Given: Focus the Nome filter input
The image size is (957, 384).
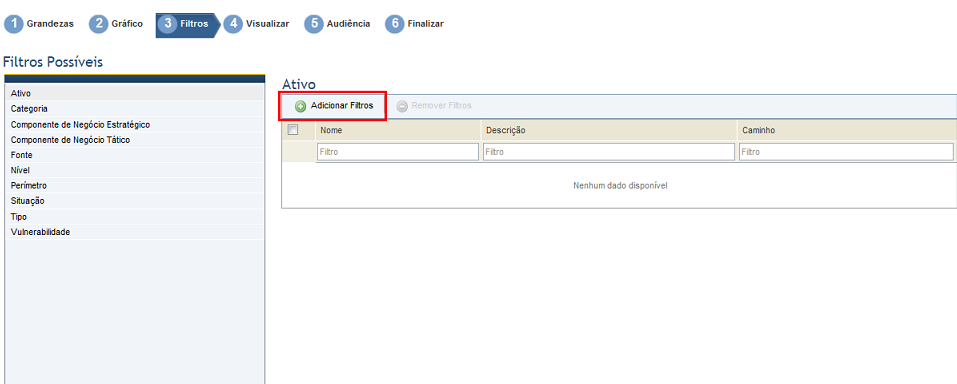Looking at the screenshot, I should [398, 152].
